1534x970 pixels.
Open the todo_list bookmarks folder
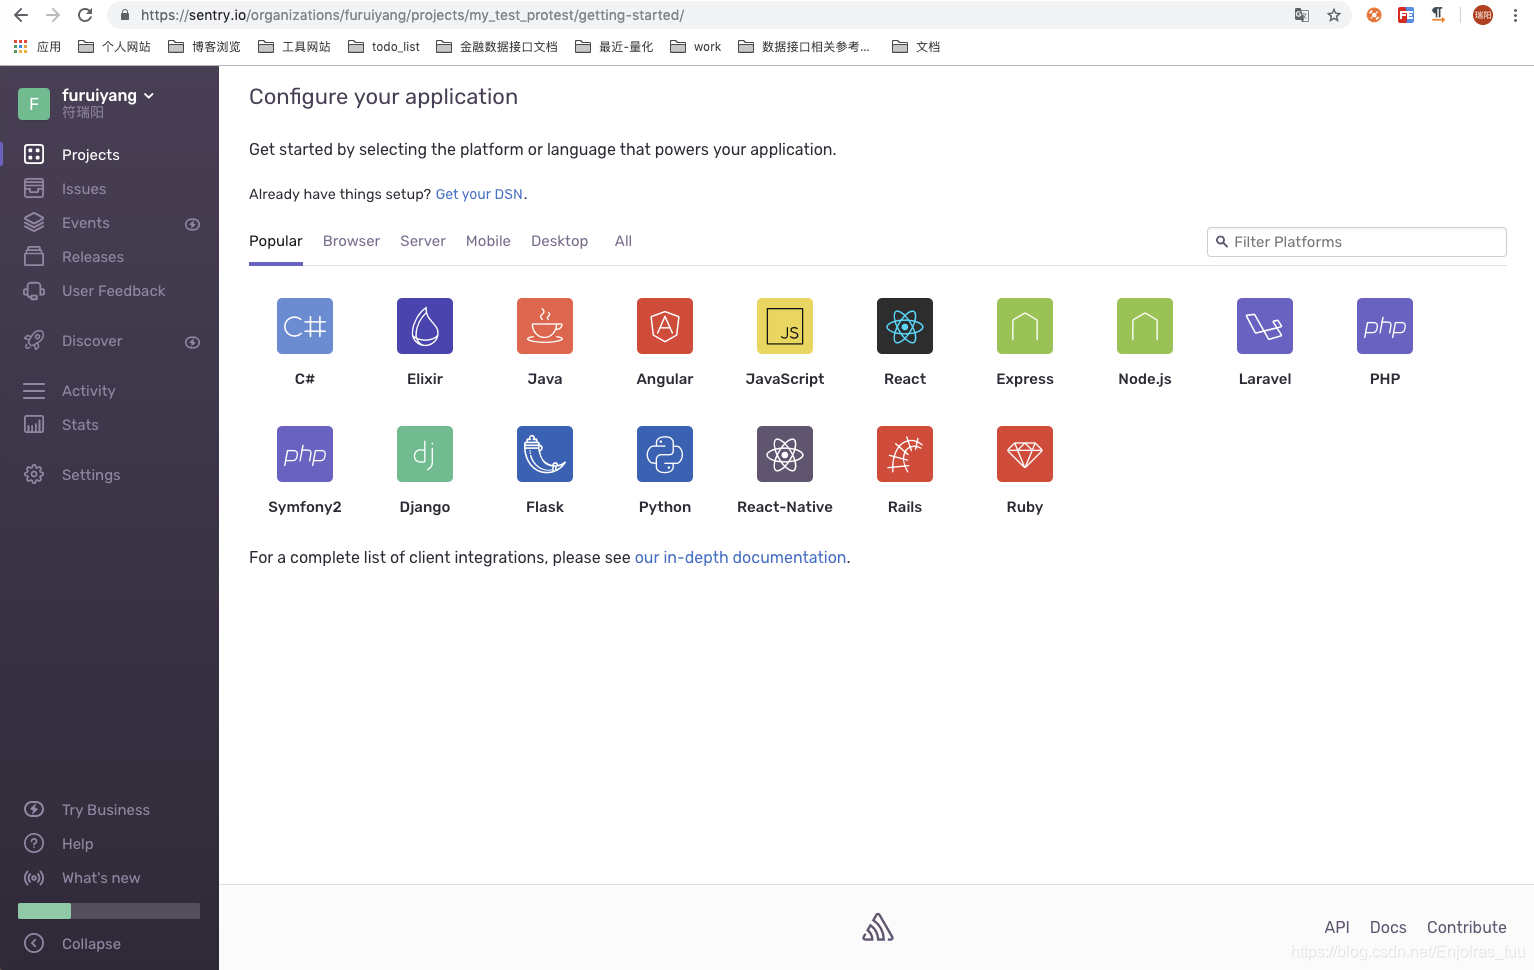[x=384, y=47]
